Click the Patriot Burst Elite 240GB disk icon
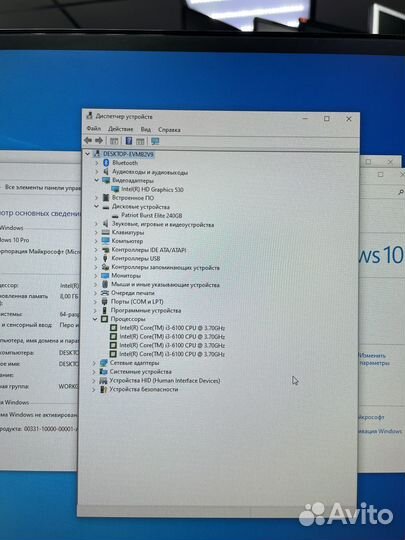Screen dimensions: 405x540 point(115,216)
